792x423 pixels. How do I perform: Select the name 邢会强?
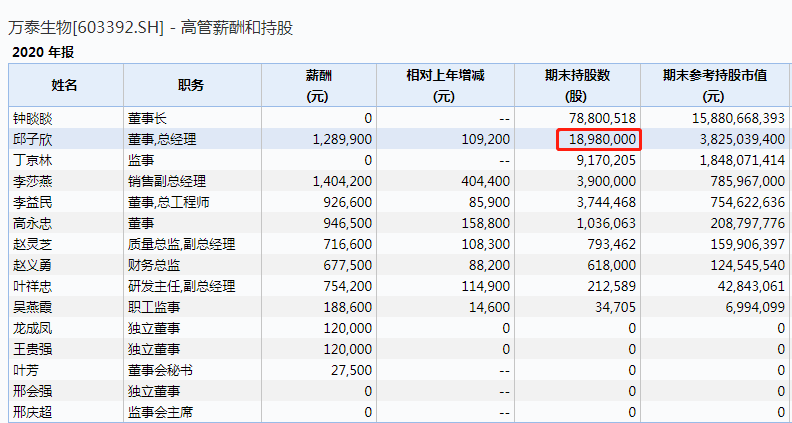[x=33, y=391]
